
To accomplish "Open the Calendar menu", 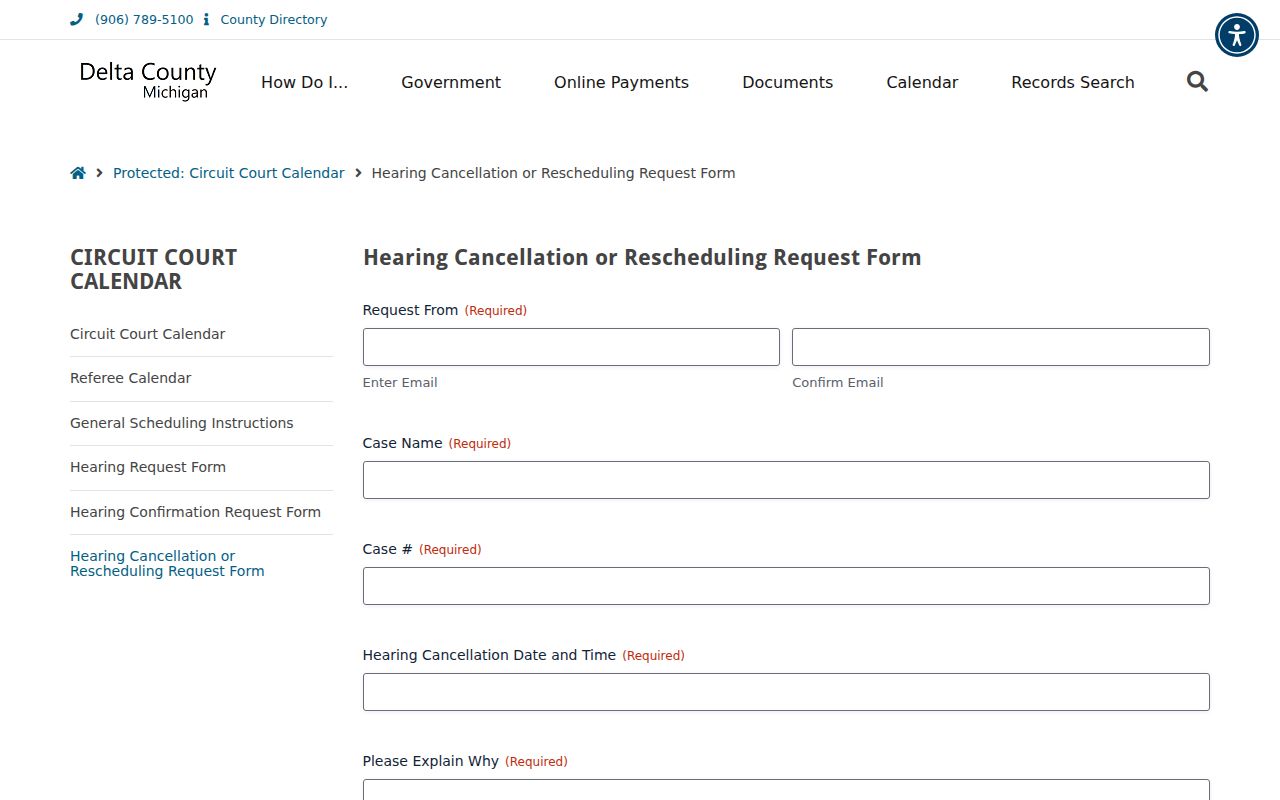I will pos(922,82).
